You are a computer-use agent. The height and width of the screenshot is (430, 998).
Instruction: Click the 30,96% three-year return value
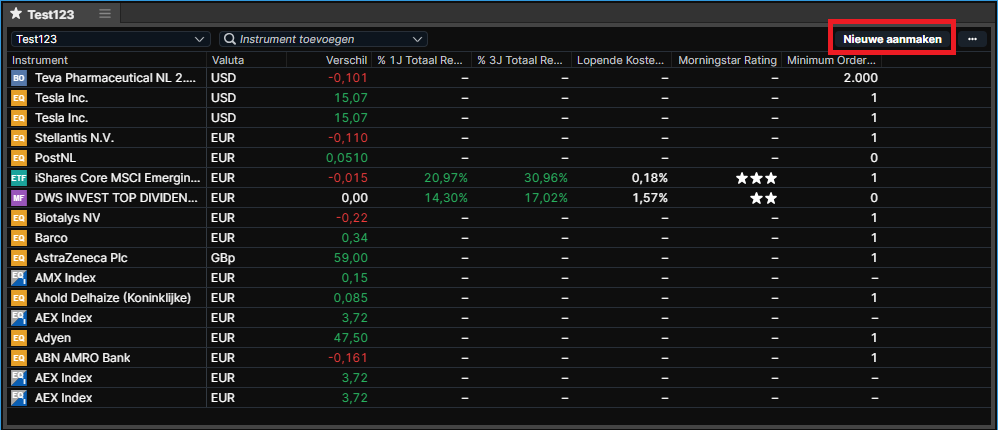(546, 178)
